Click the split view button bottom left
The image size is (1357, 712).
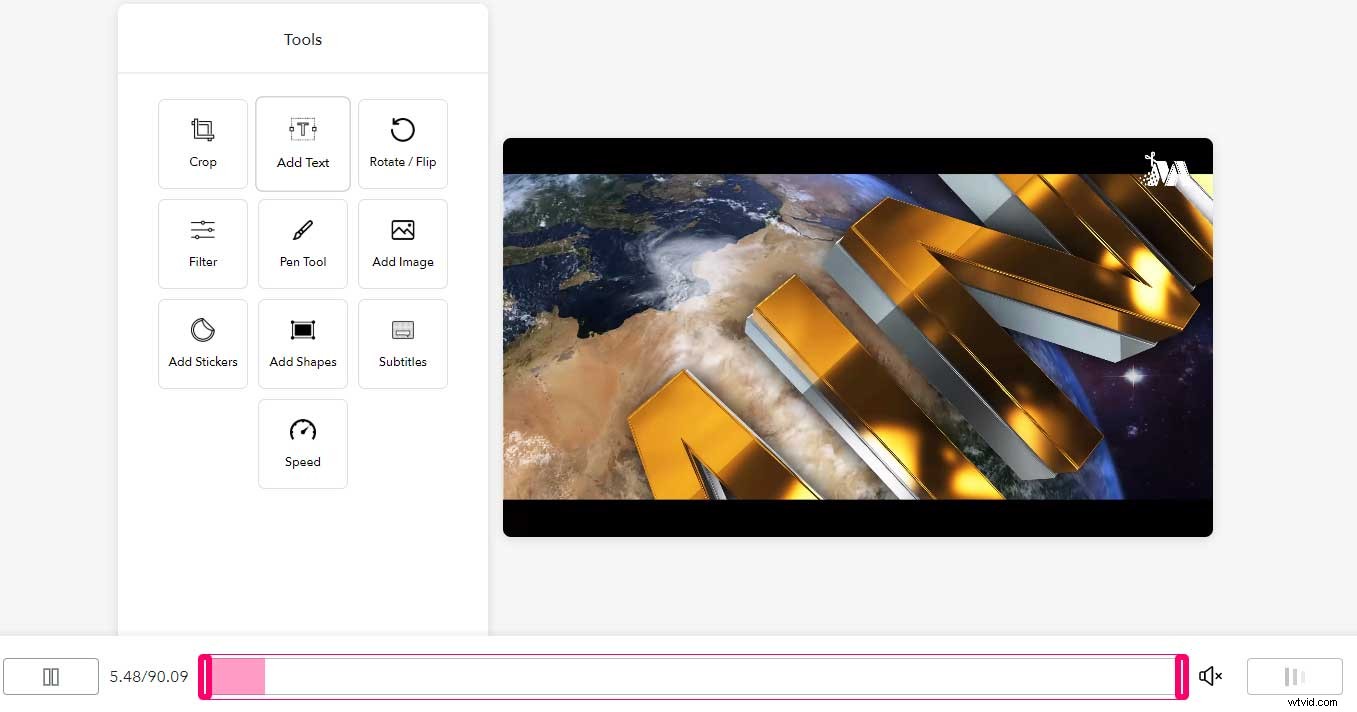[51, 677]
